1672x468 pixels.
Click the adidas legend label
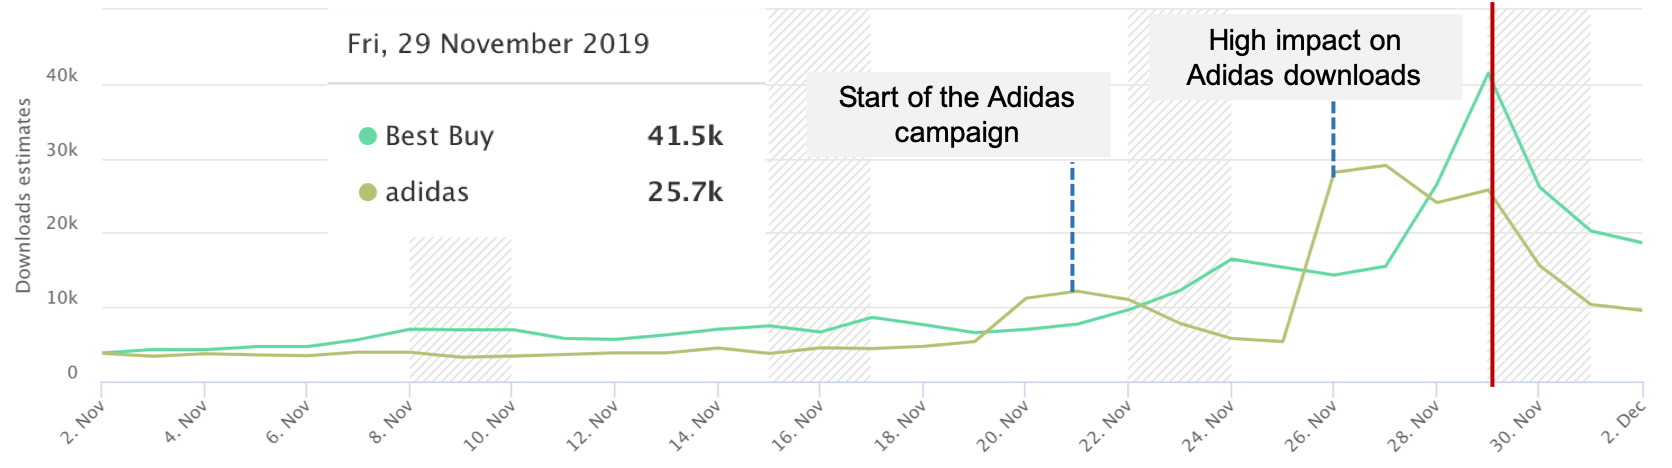click(427, 192)
